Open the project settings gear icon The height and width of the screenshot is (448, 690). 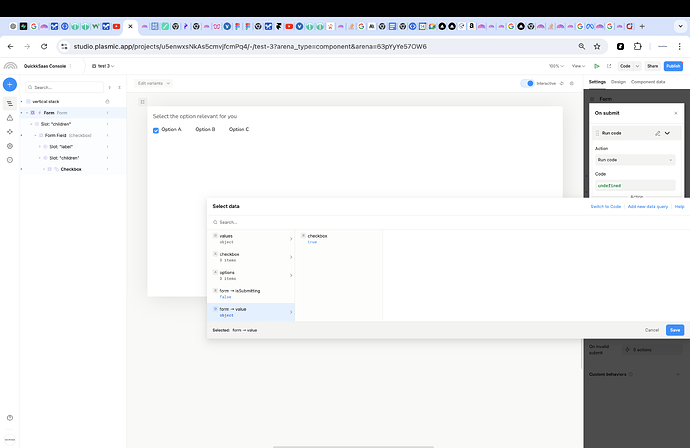click(x=10, y=146)
